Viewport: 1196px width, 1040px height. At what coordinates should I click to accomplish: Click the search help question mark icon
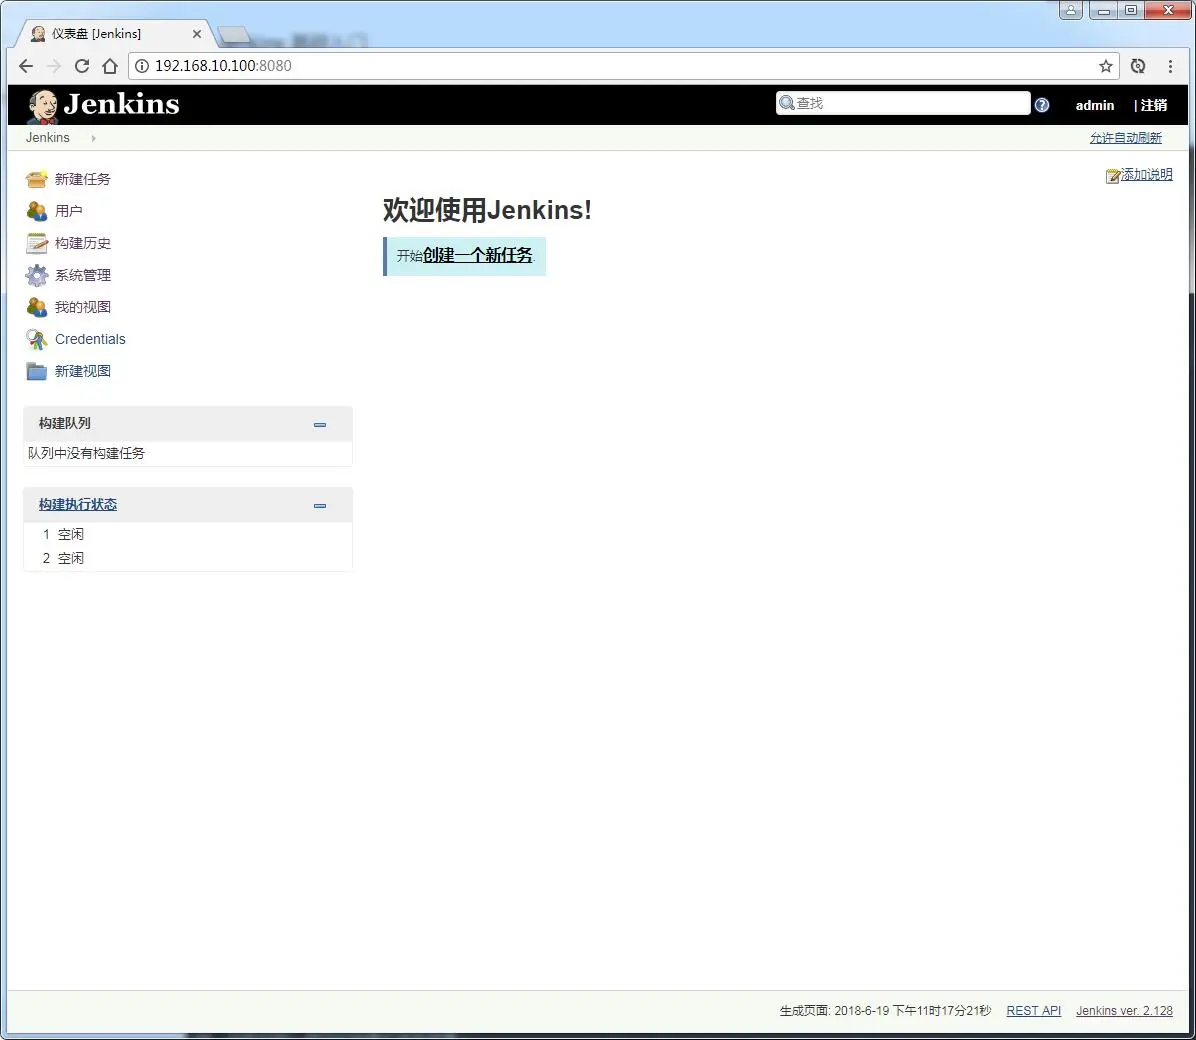pos(1042,105)
